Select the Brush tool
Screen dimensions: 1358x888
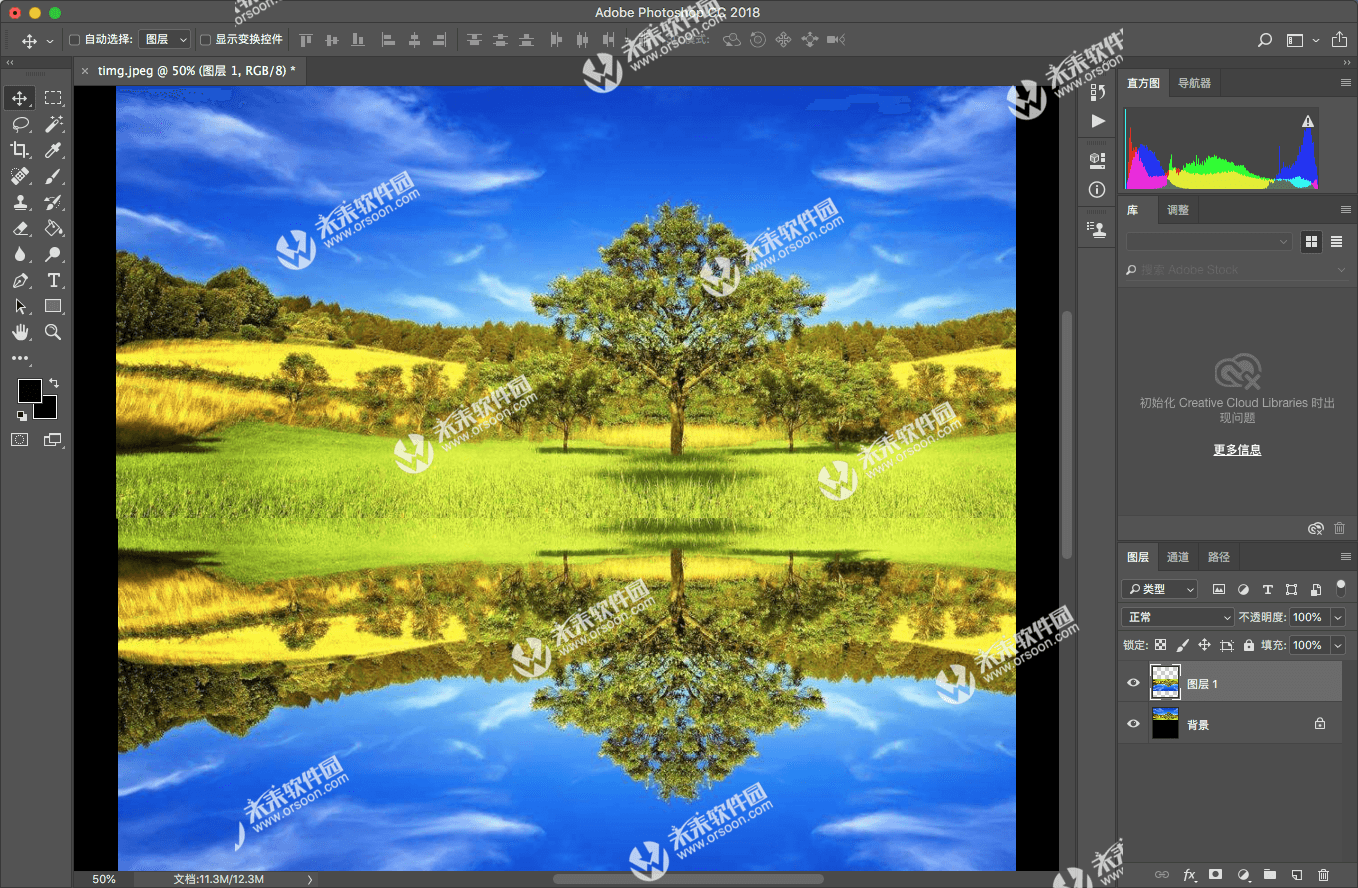click(53, 176)
